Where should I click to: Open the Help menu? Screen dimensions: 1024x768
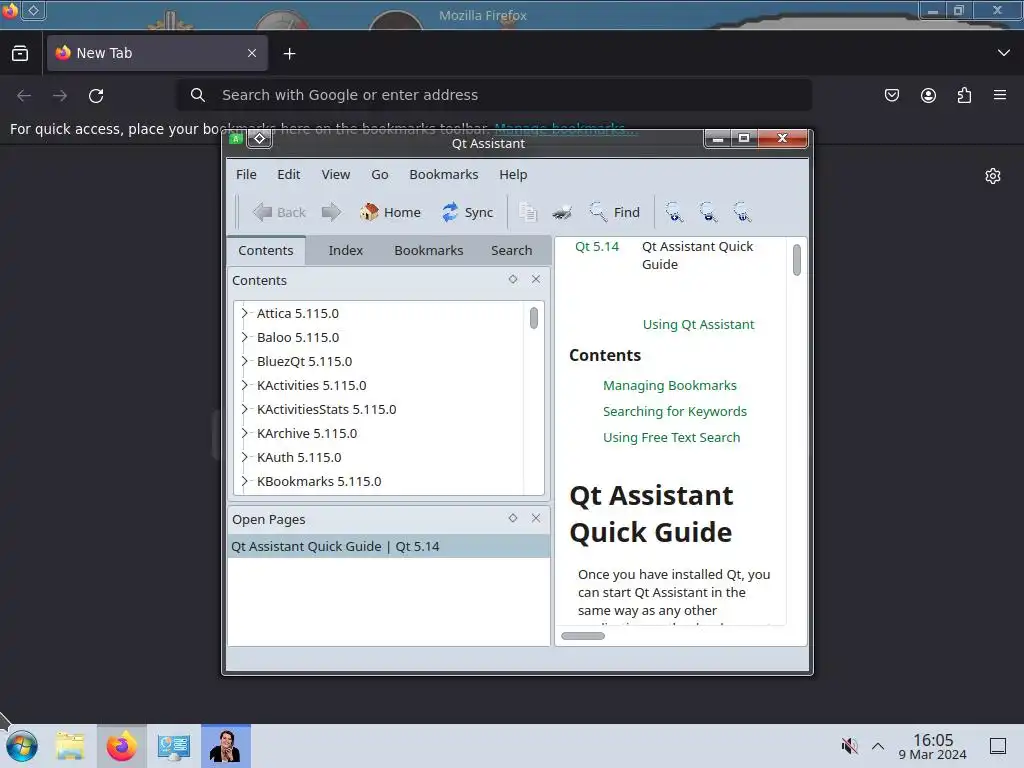(513, 174)
